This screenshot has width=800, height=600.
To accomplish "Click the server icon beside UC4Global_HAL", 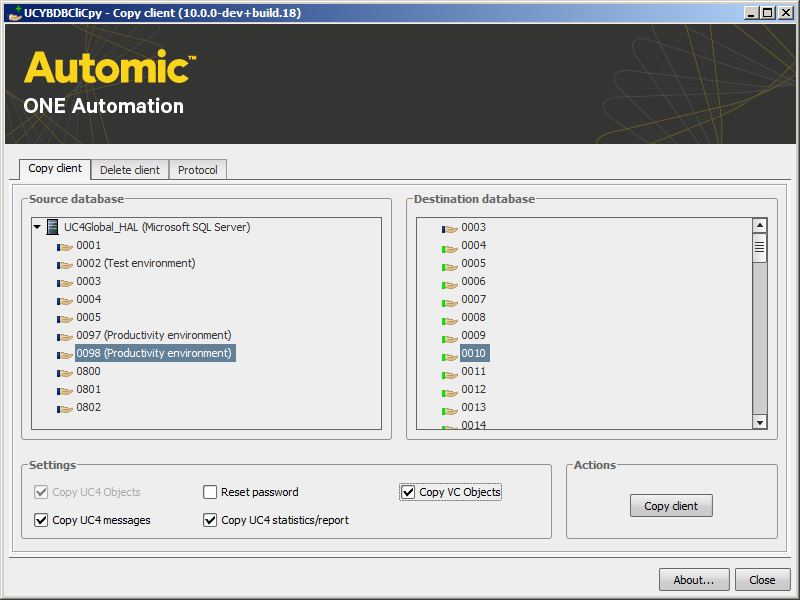I will tap(52, 227).
